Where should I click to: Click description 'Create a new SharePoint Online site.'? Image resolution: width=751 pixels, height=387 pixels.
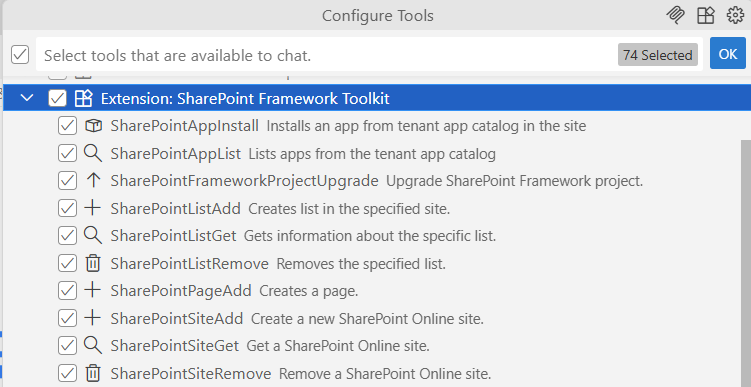tap(367, 319)
